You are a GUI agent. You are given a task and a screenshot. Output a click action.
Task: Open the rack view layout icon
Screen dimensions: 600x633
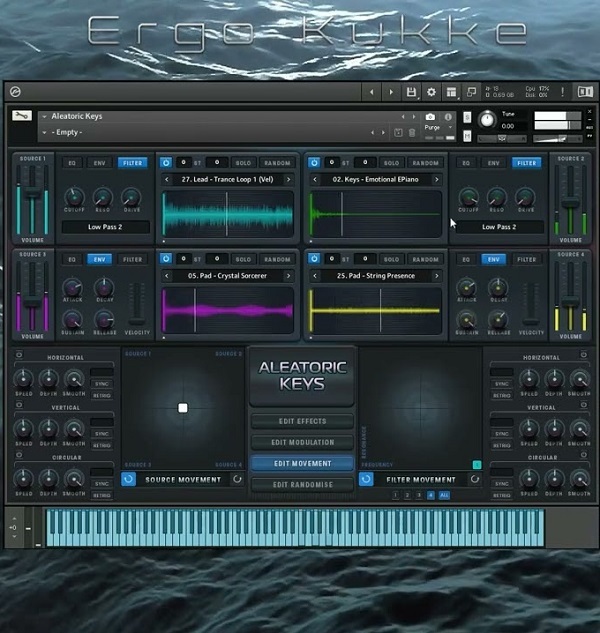tap(451, 92)
